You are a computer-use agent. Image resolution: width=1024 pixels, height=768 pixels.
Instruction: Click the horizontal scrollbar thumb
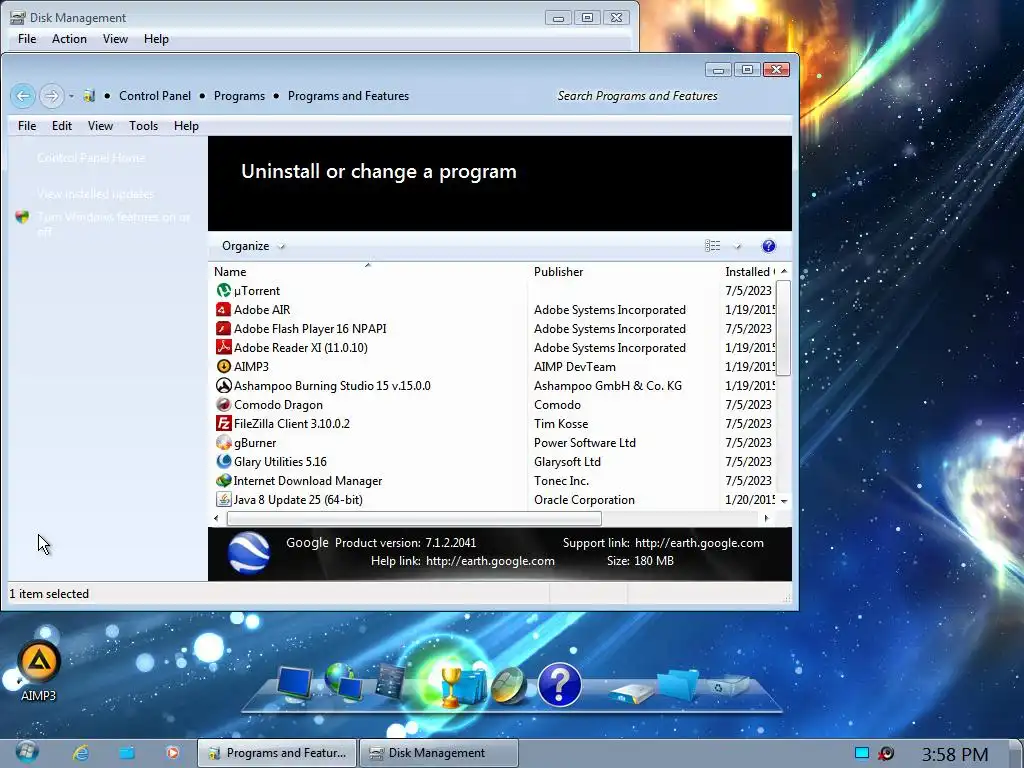coord(414,519)
